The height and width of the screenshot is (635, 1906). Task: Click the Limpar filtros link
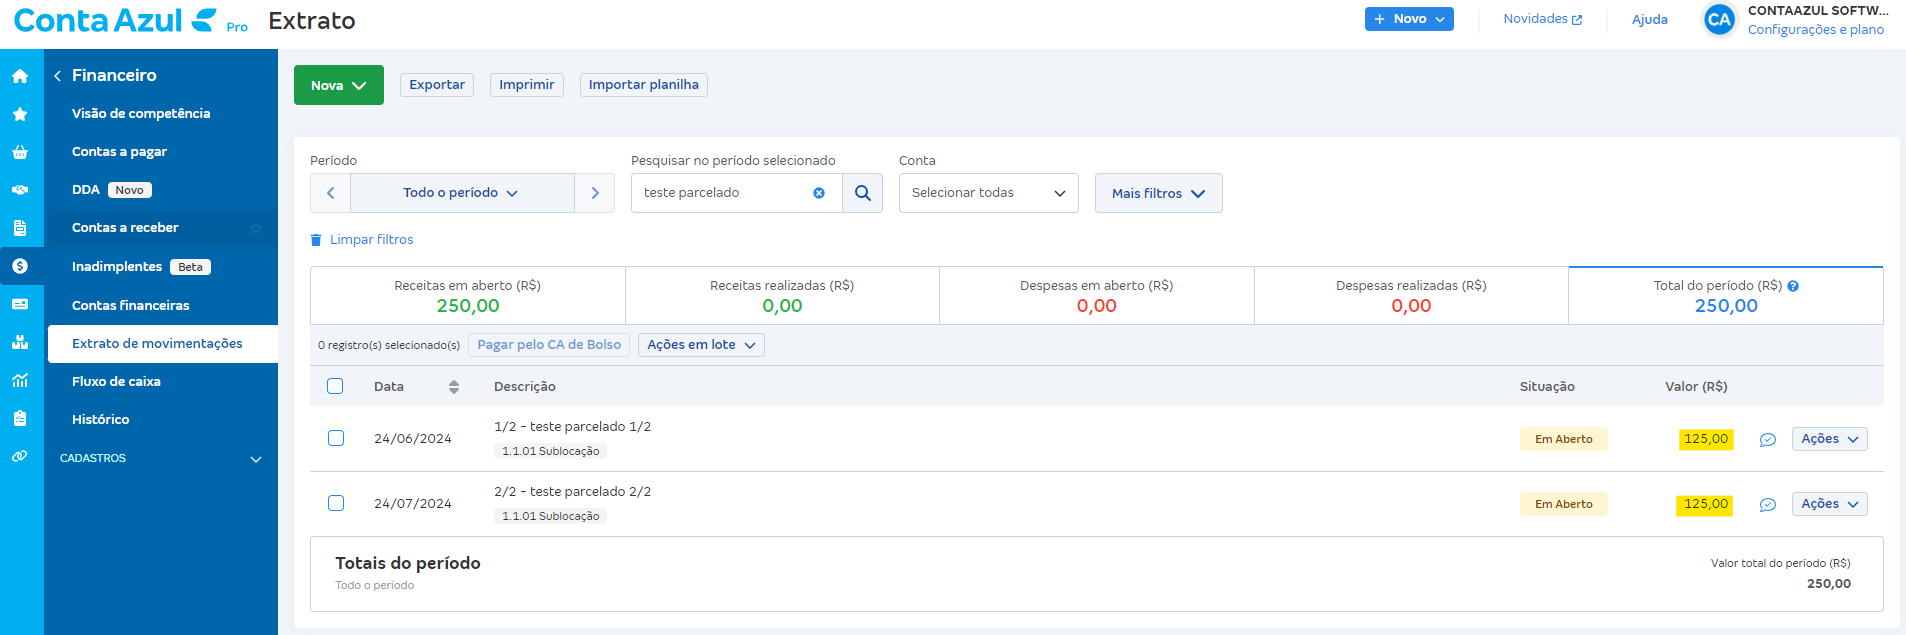[x=371, y=240]
